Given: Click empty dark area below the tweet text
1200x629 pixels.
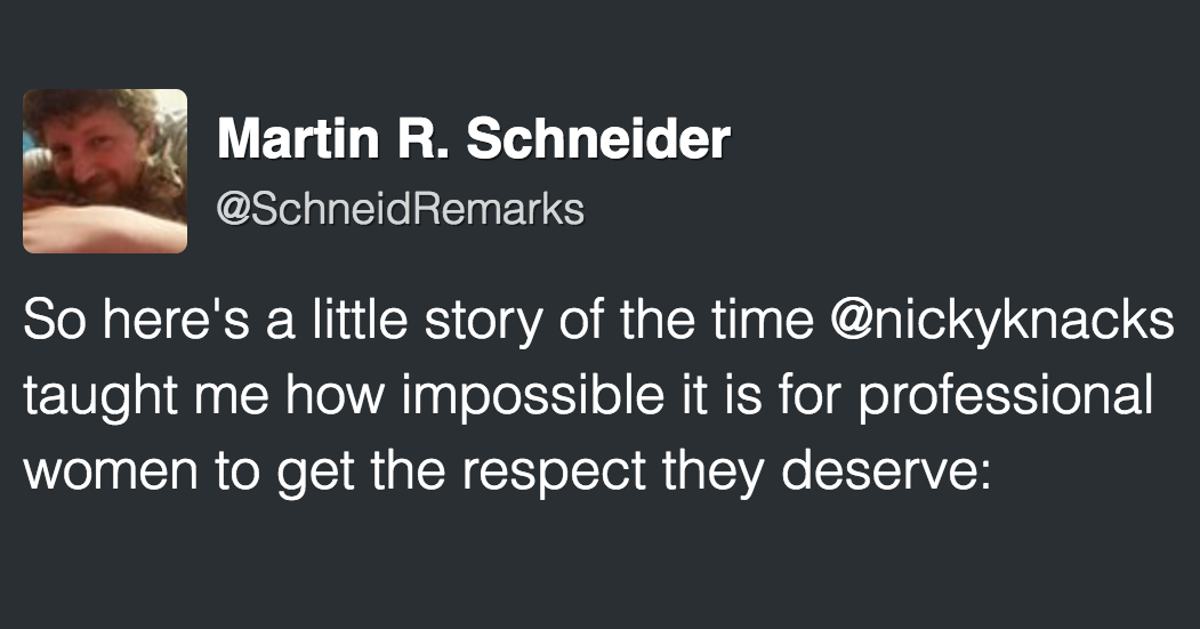Looking at the screenshot, I should pos(600,570).
